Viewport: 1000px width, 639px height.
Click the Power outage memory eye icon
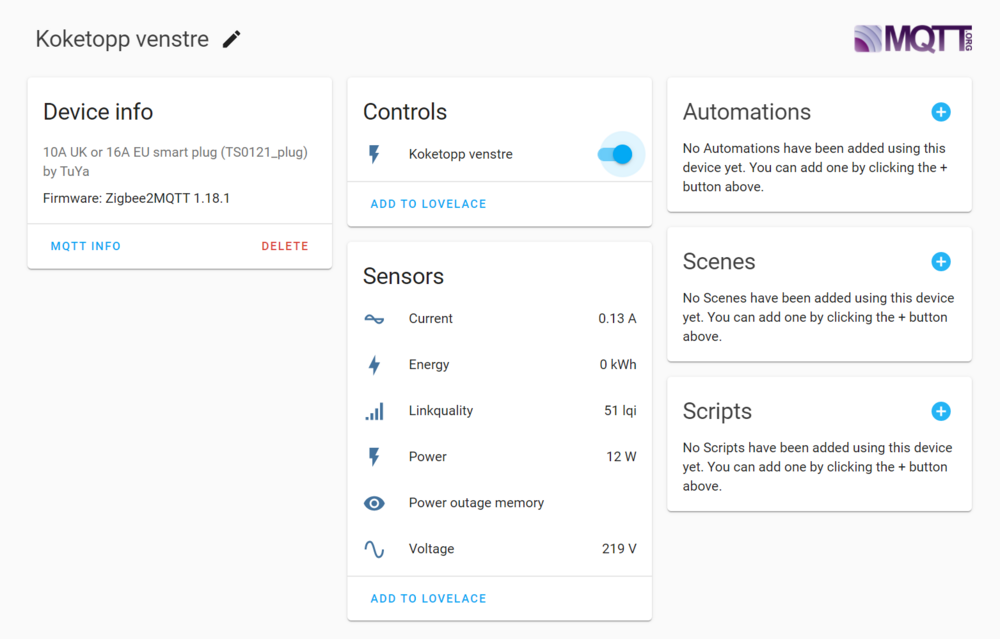coord(374,503)
